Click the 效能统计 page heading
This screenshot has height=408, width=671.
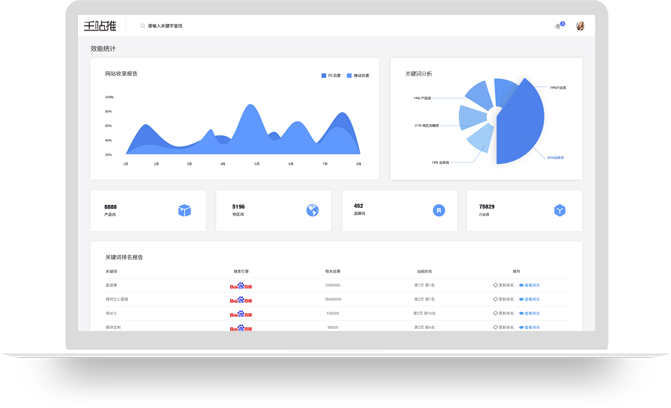tap(103, 49)
